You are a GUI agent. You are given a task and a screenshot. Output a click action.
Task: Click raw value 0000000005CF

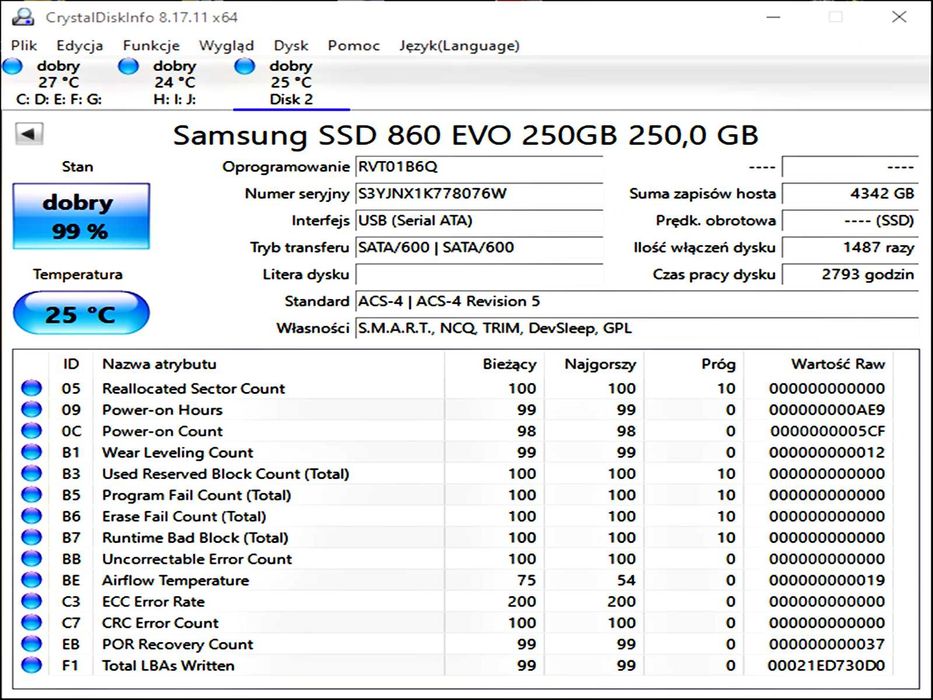(x=827, y=431)
